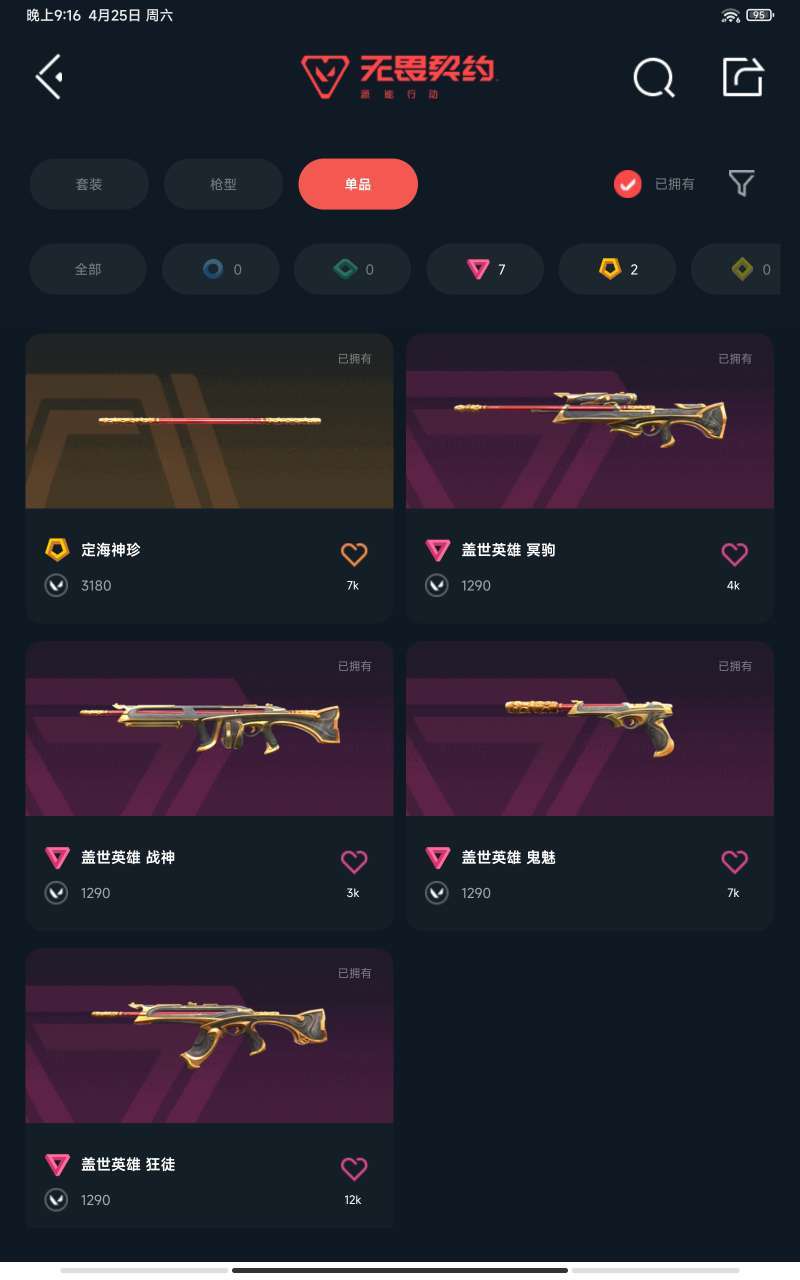Filter by green diamond rarity tier
This screenshot has height=1280, width=800.
click(353, 269)
